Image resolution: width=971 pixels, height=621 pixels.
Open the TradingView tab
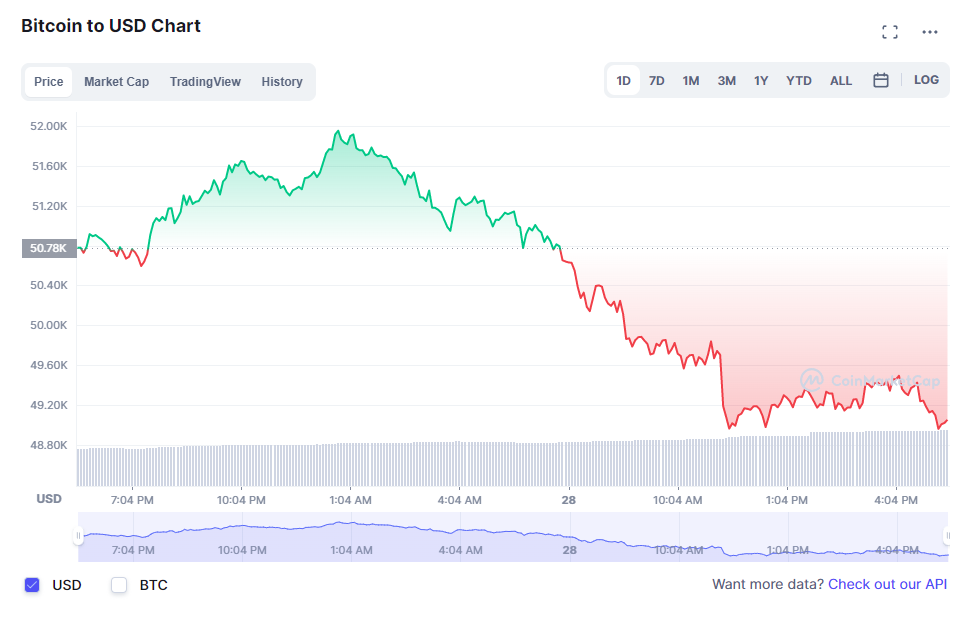pyautogui.click(x=205, y=81)
